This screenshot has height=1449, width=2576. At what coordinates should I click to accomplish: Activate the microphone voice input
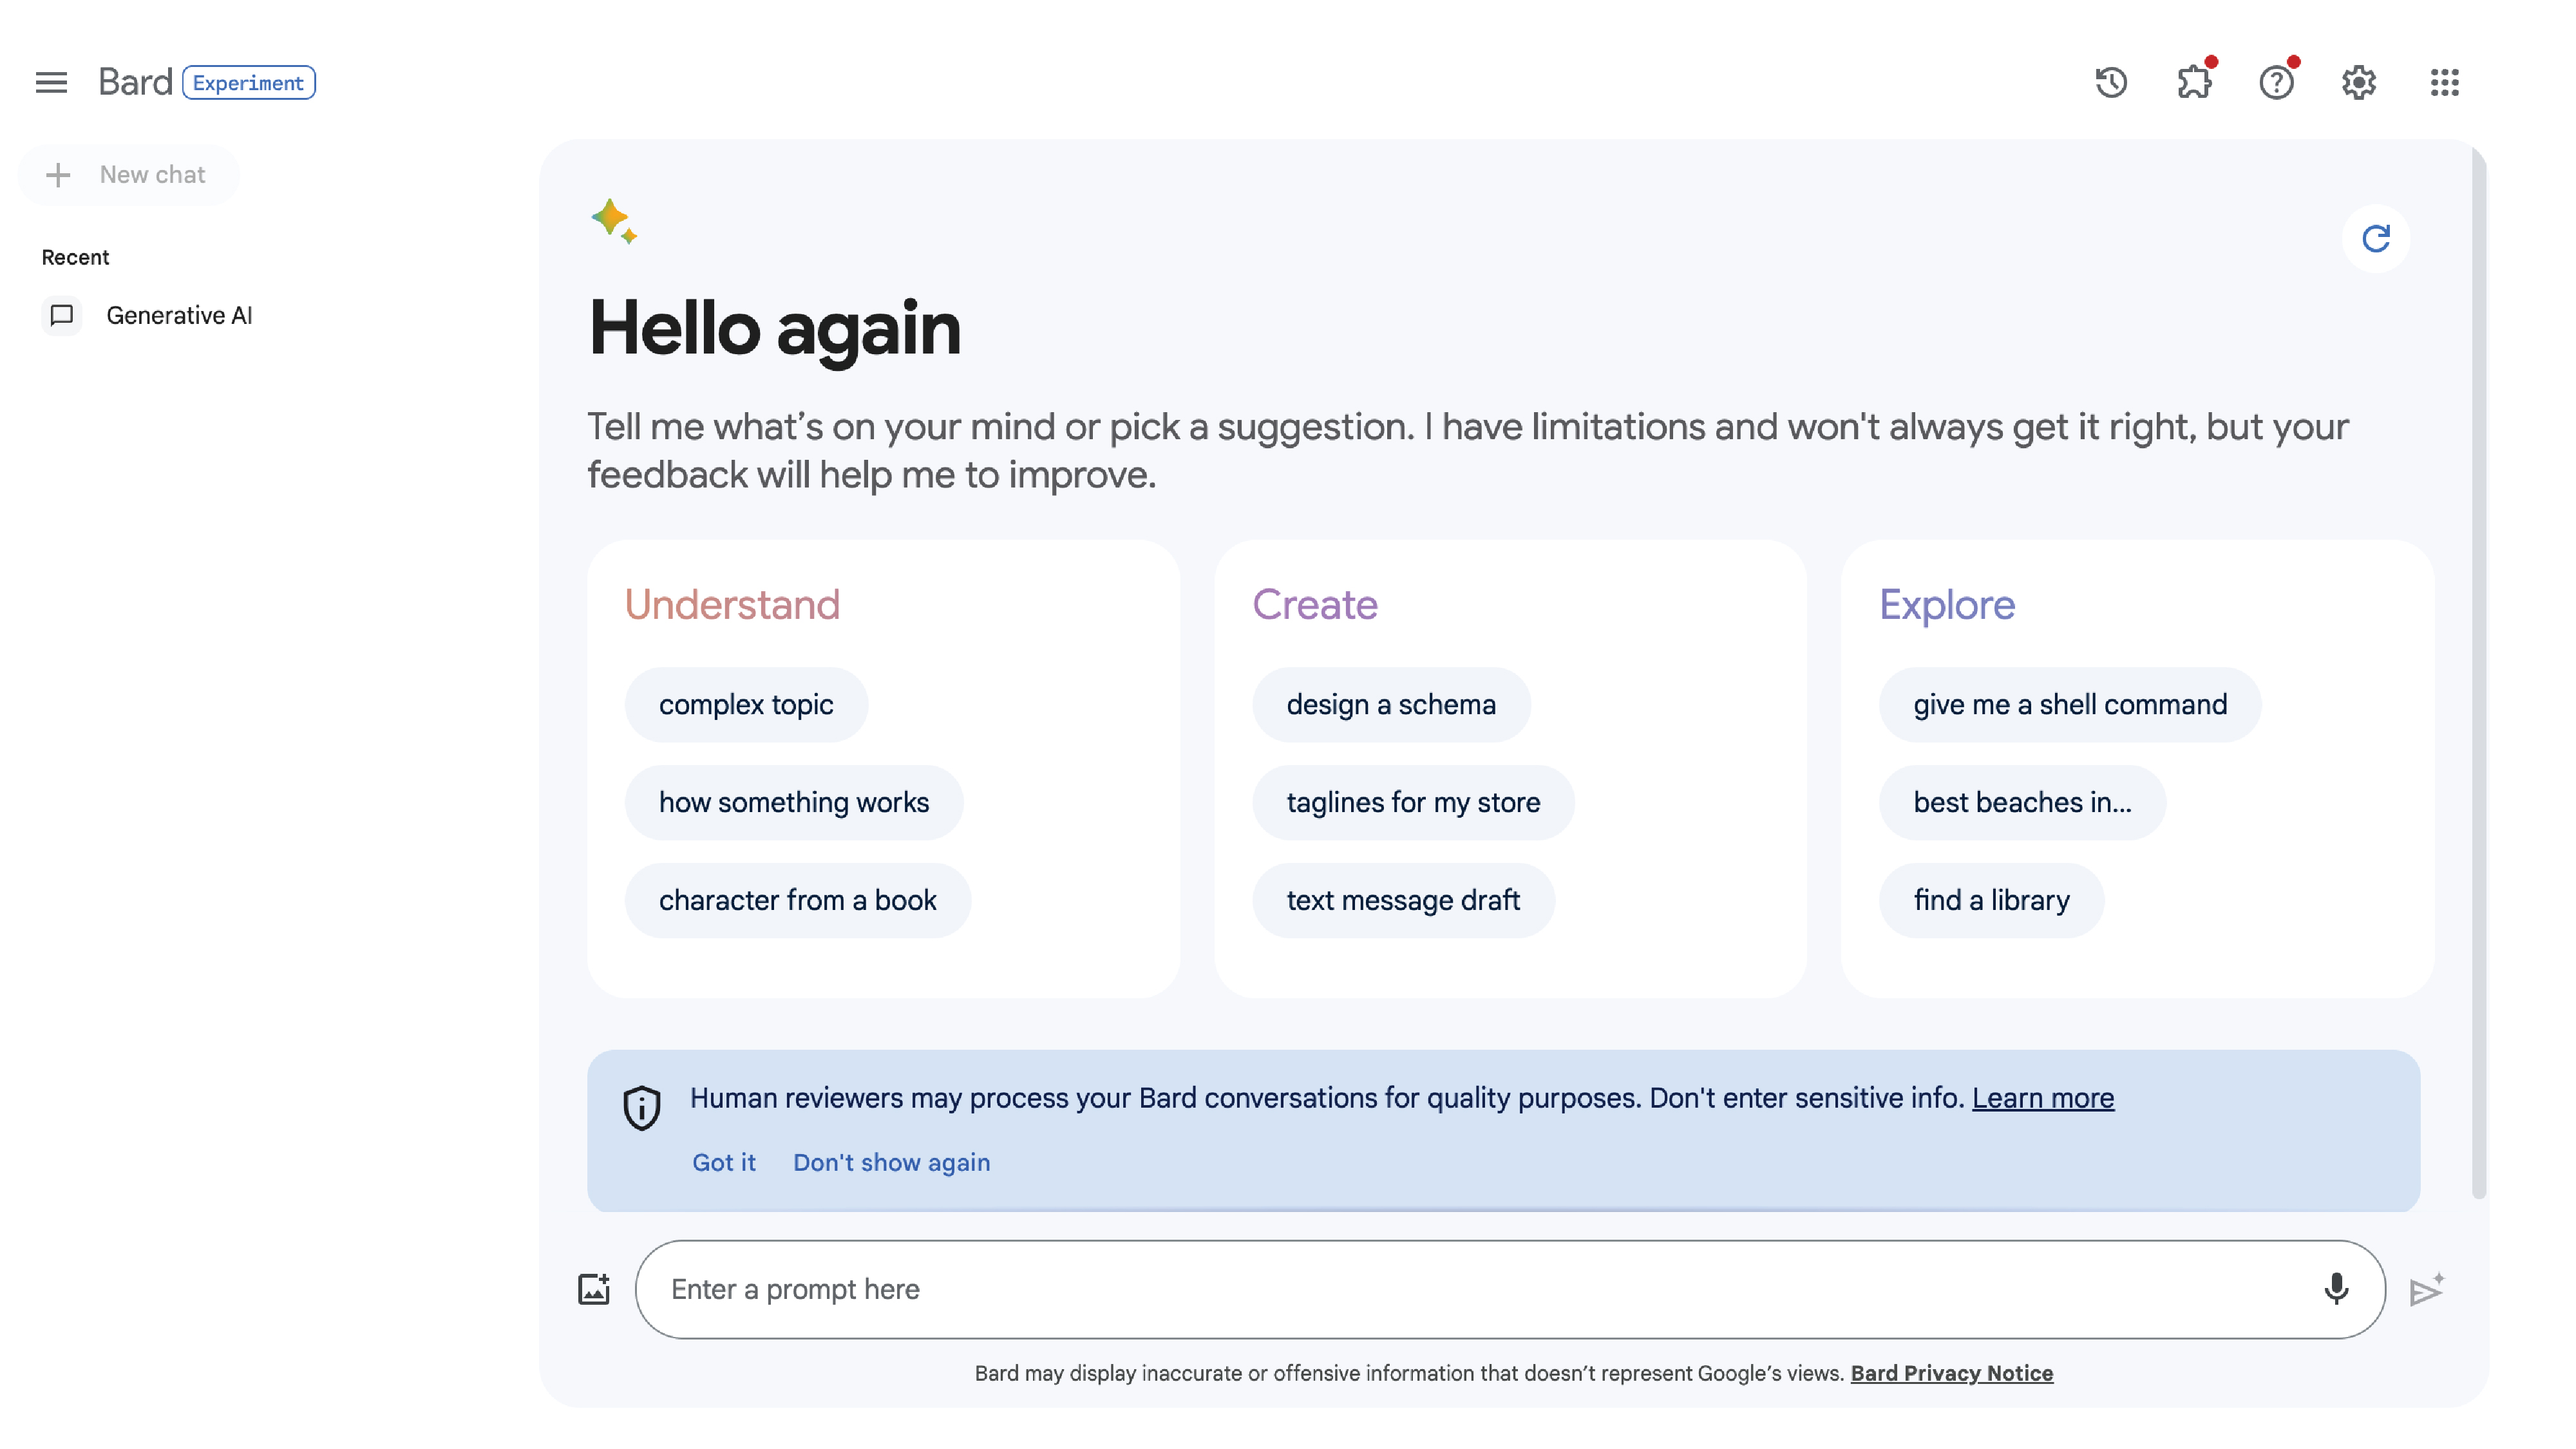click(x=2336, y=1289)
